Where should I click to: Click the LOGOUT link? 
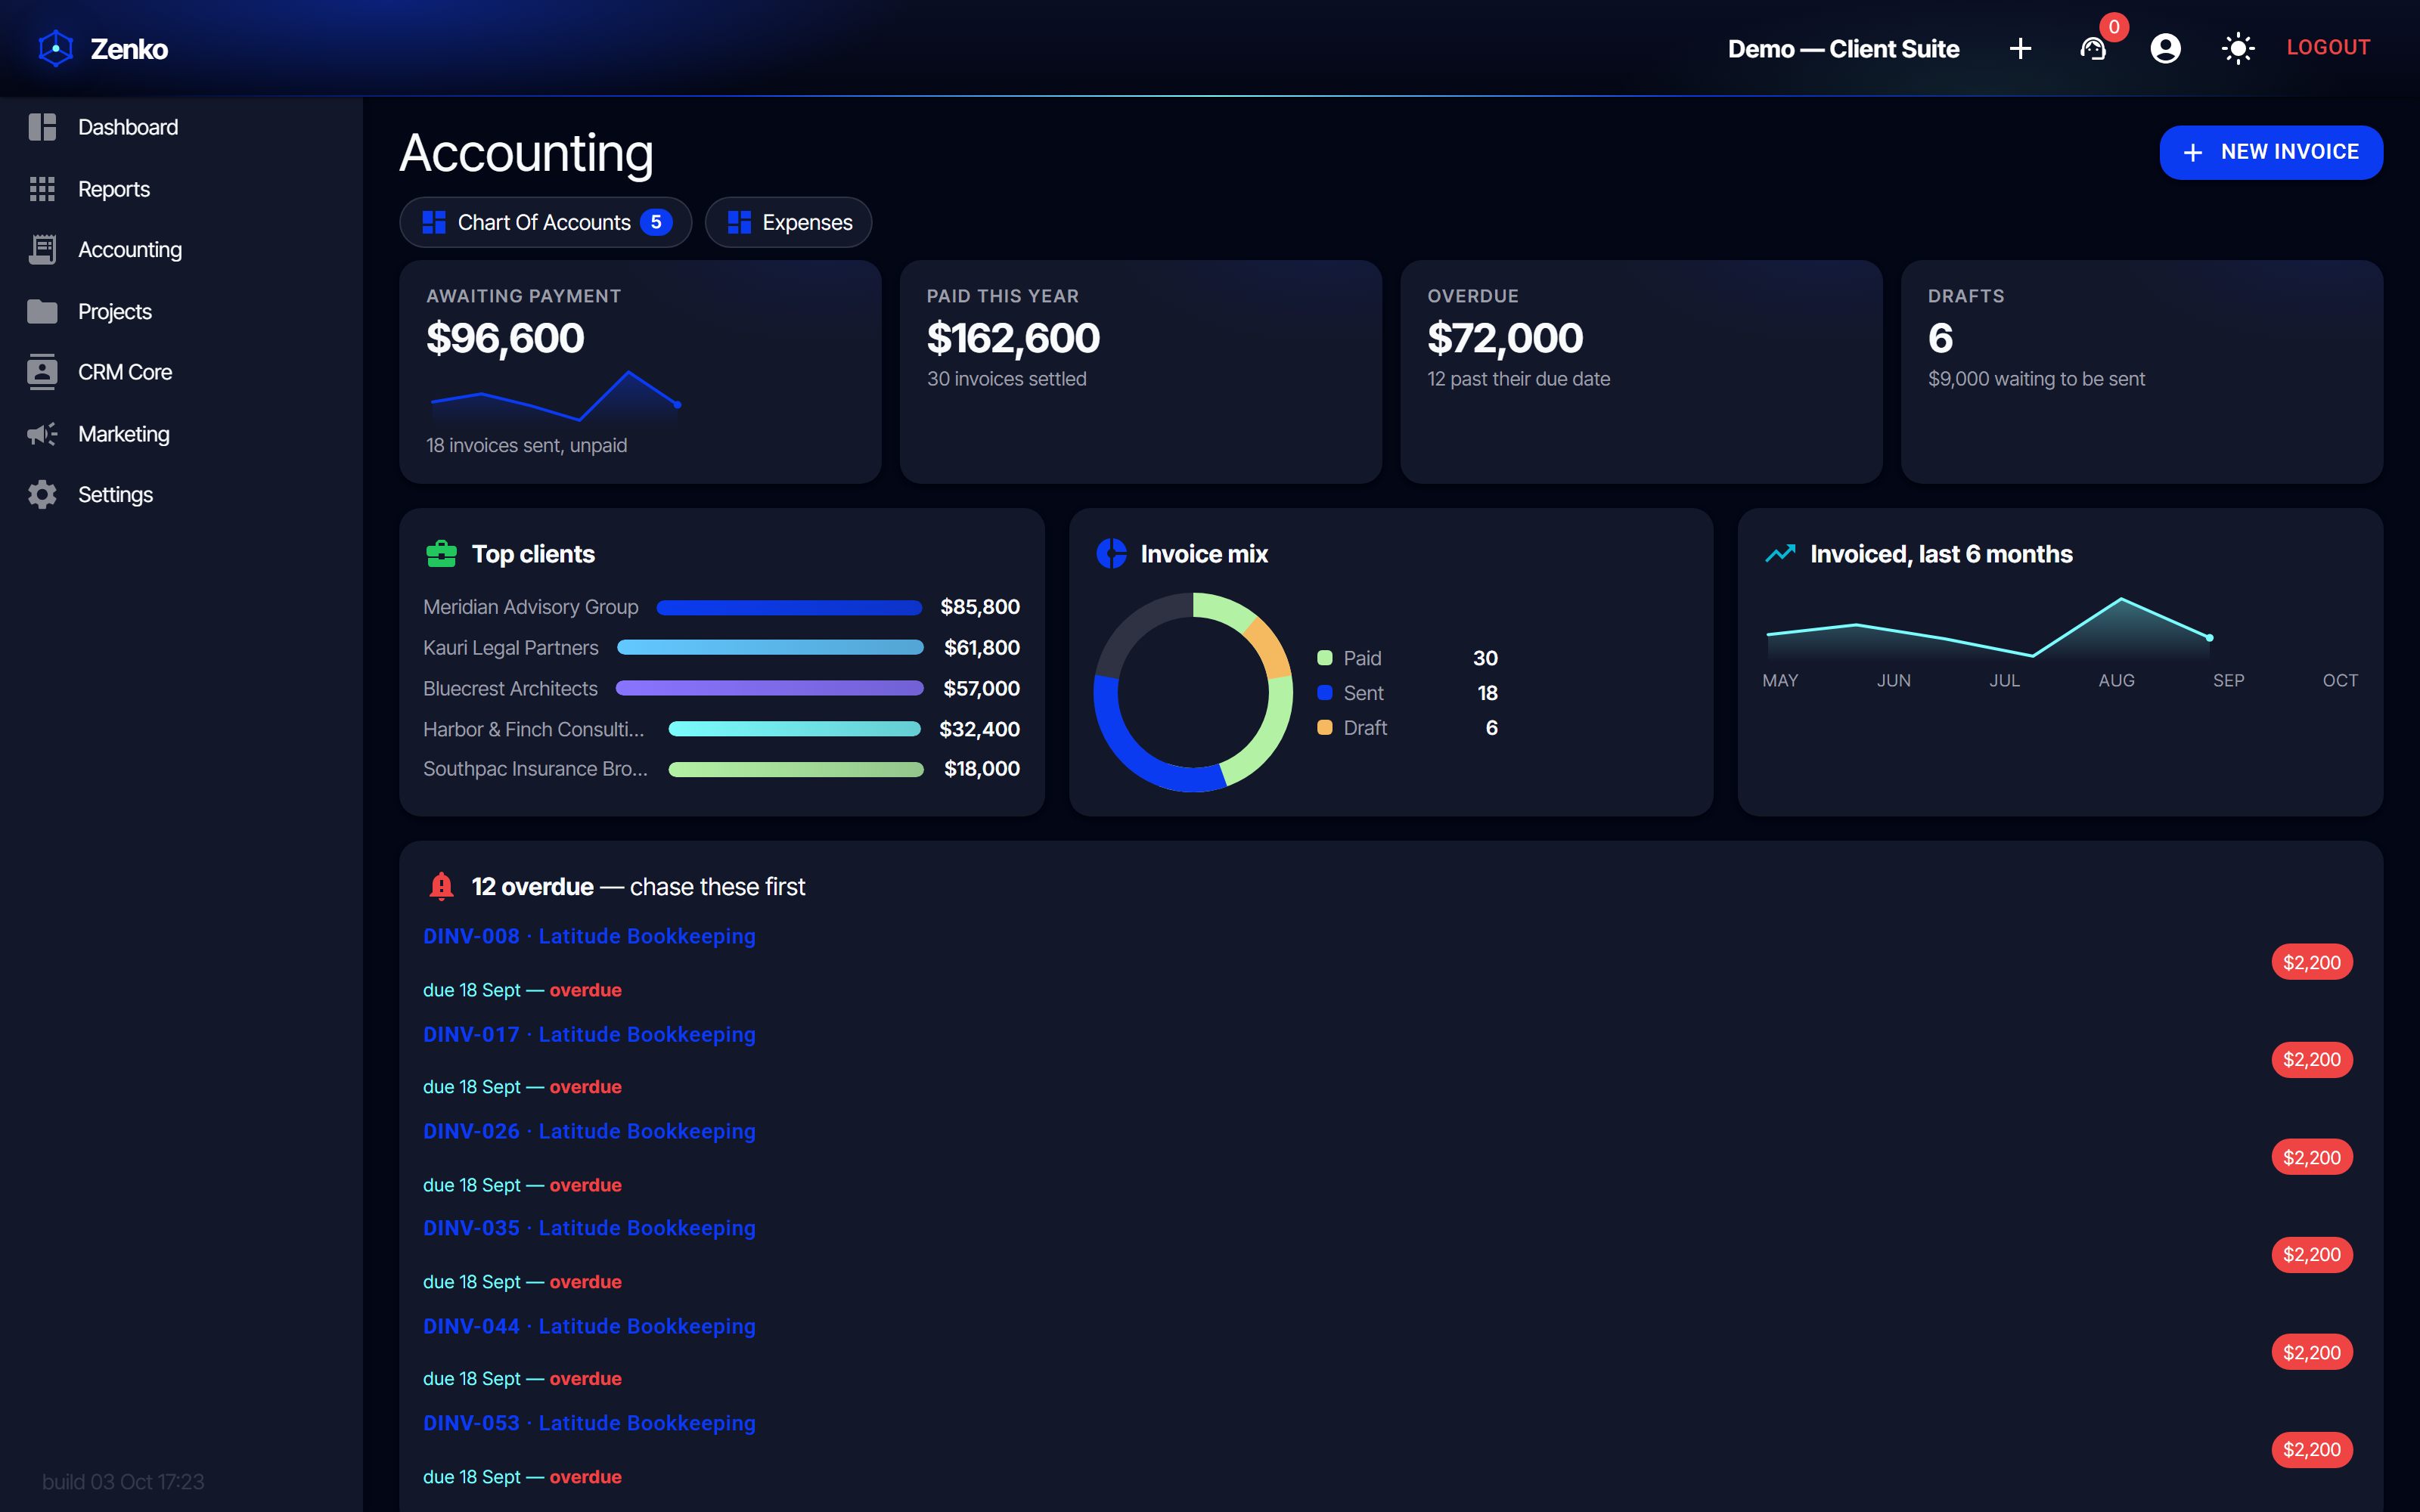point(2328,47)
